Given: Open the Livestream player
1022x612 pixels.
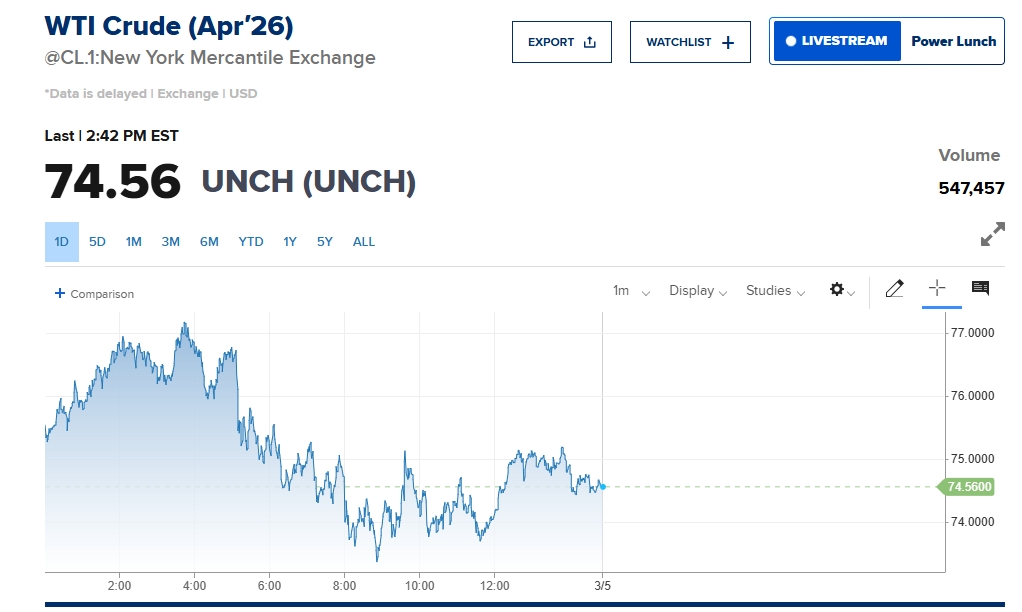Looking at the screenshot, I should click(836, 41).
